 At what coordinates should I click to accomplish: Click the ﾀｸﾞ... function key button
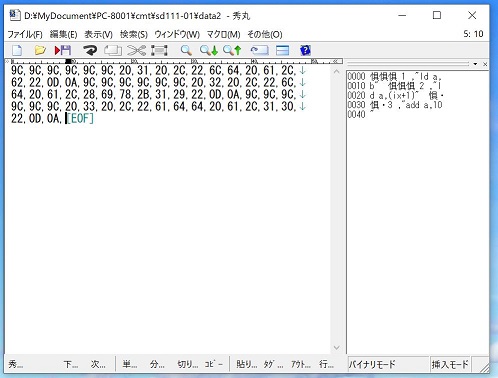pos(273,364)
